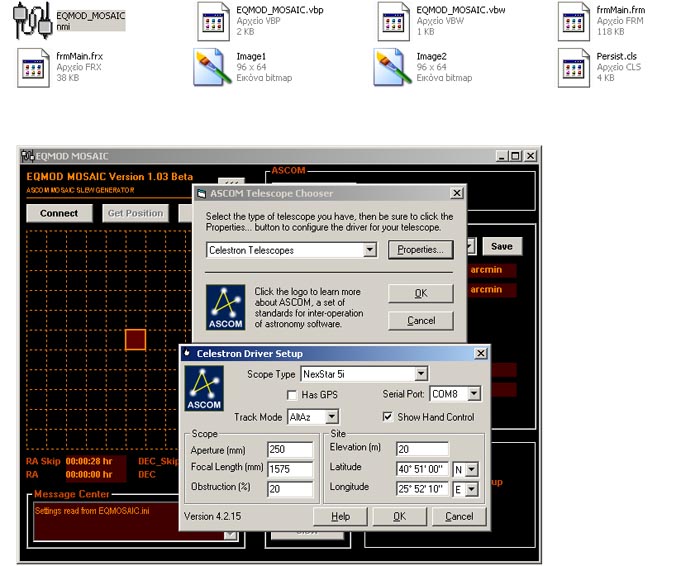Open the Celestron Telescopes dropdown
Image resolution: width=700 pixels, height=566 pixels.
370,250
